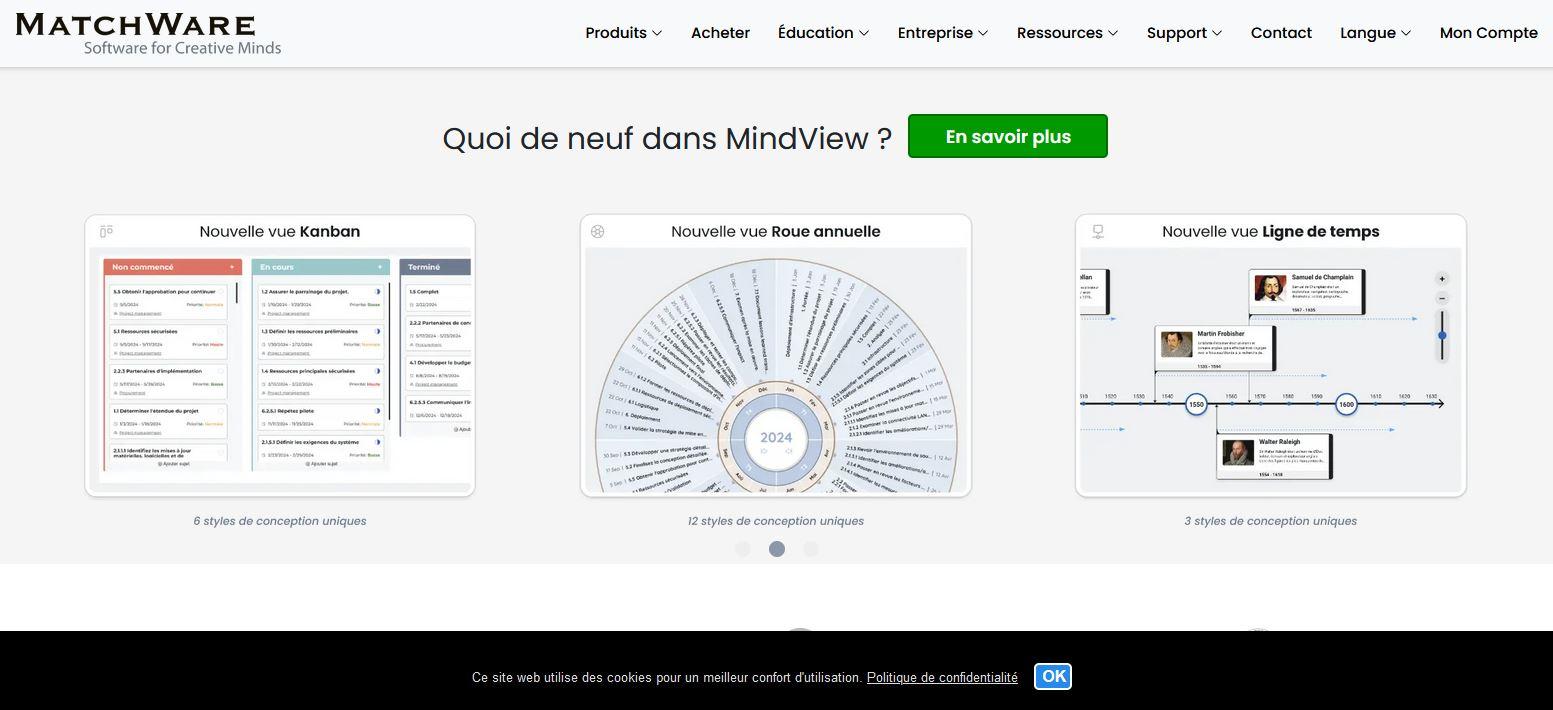Click '12 styles de conception uniques' caption

pyautogui.click(x=776, y=521)
